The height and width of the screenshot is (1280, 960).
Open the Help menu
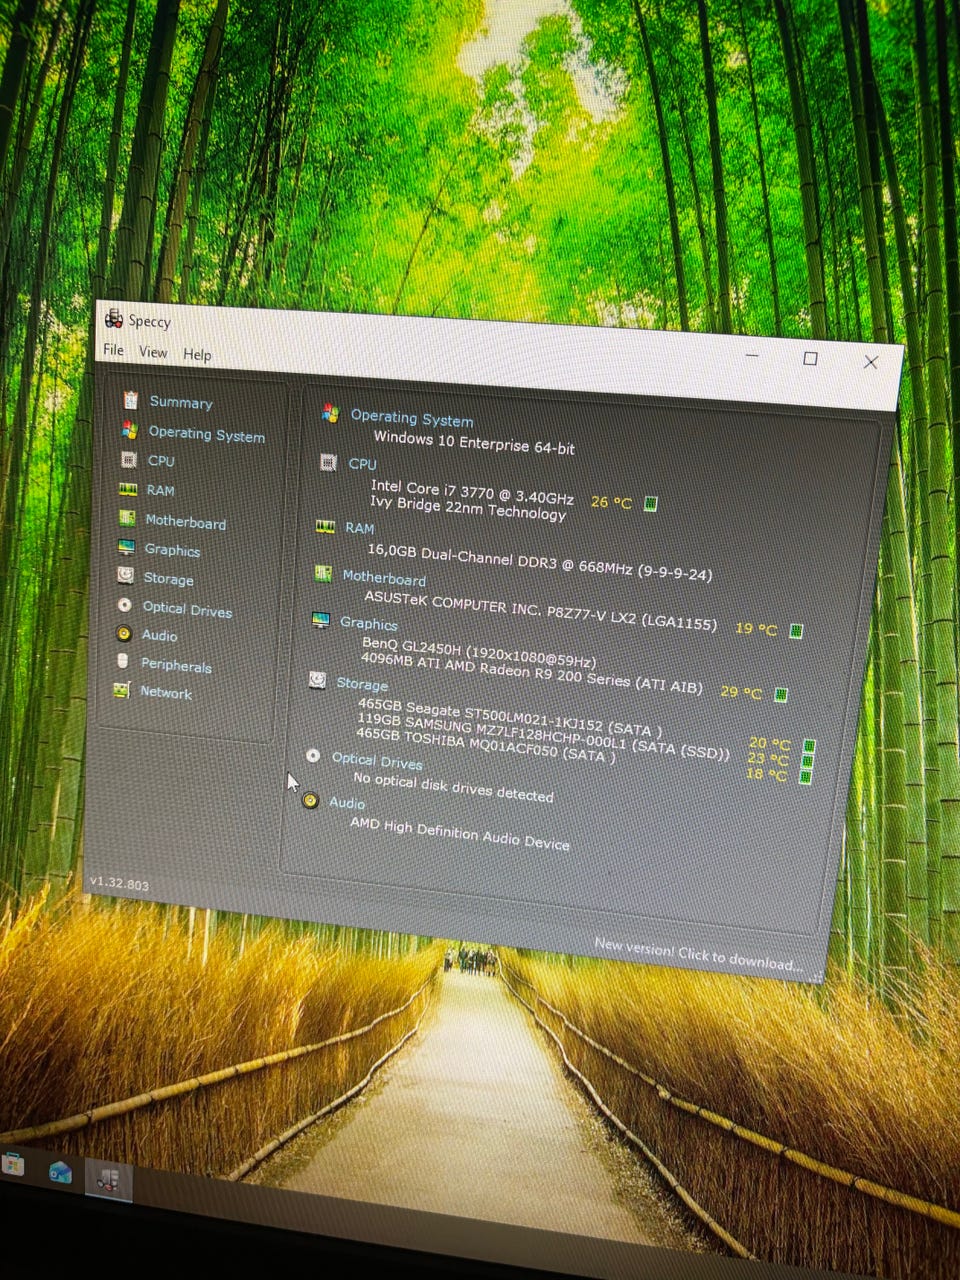click(197, 354)
